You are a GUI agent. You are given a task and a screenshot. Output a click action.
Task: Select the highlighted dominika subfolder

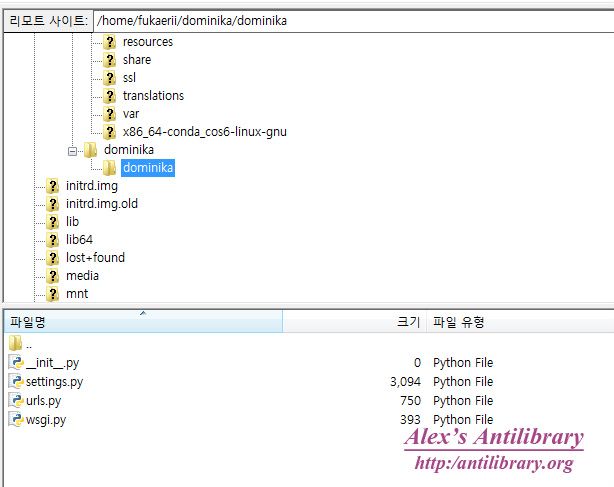[148, 168]
